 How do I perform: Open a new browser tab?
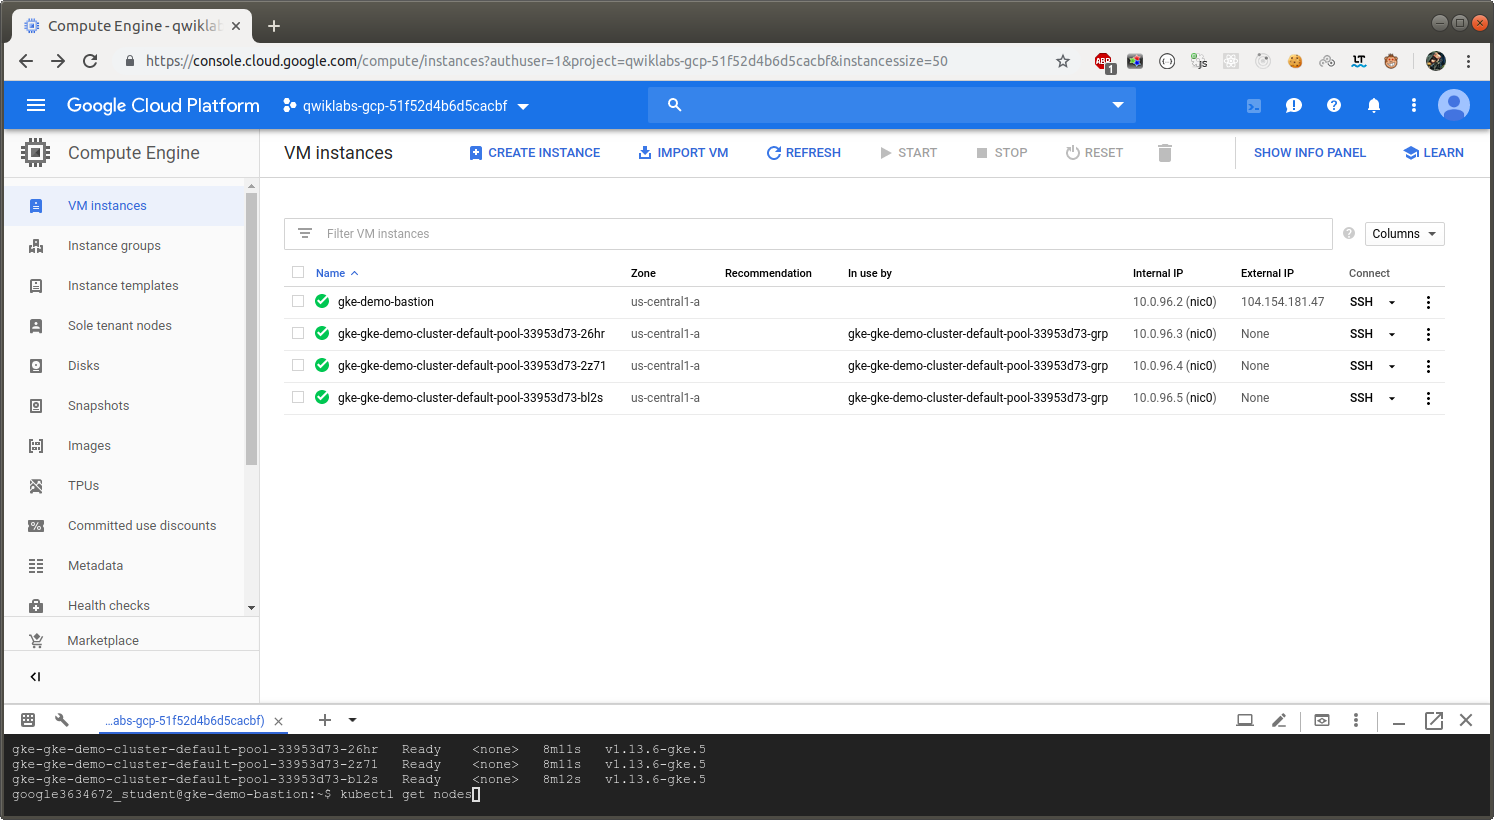[274, 26]
